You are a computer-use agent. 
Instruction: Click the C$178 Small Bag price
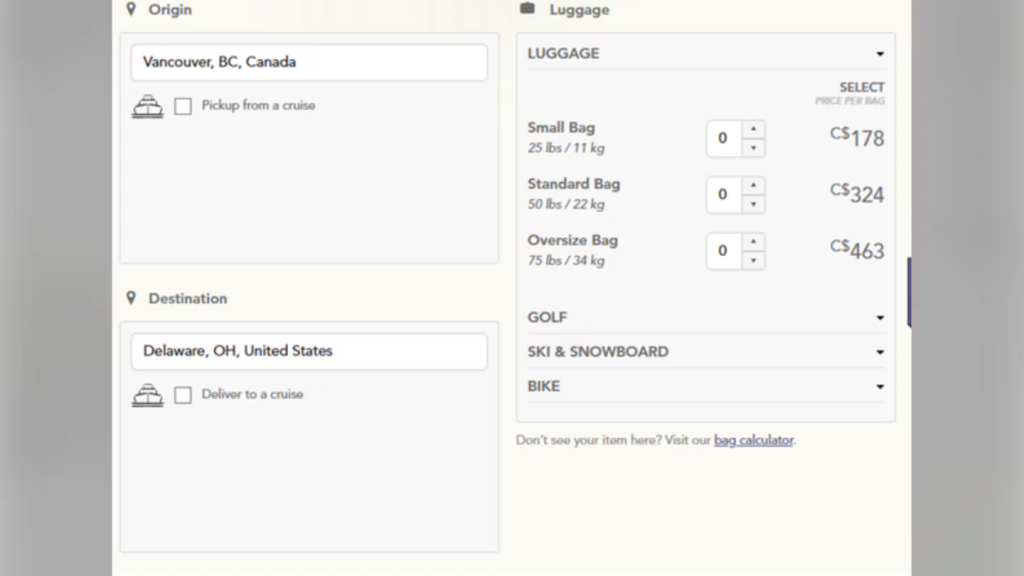click(x=857, y=137)
